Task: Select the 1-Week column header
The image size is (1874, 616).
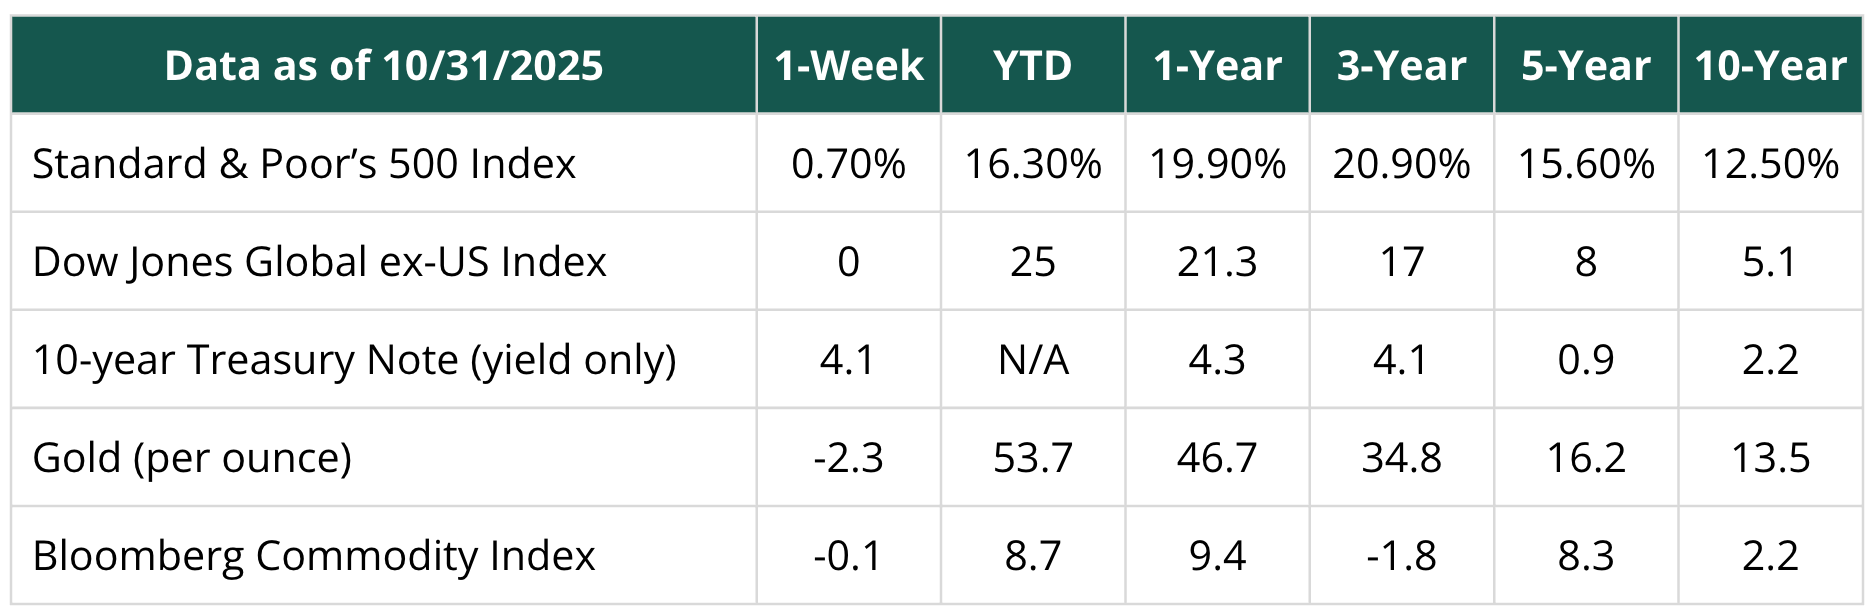Action: 849,66
